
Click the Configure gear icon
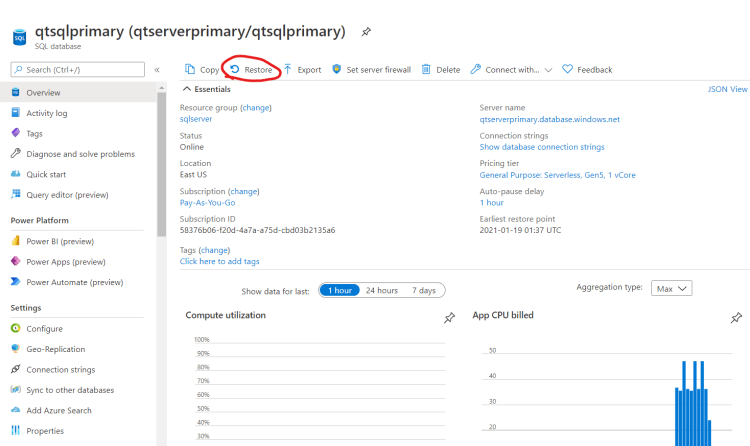[x=16, y=328]
